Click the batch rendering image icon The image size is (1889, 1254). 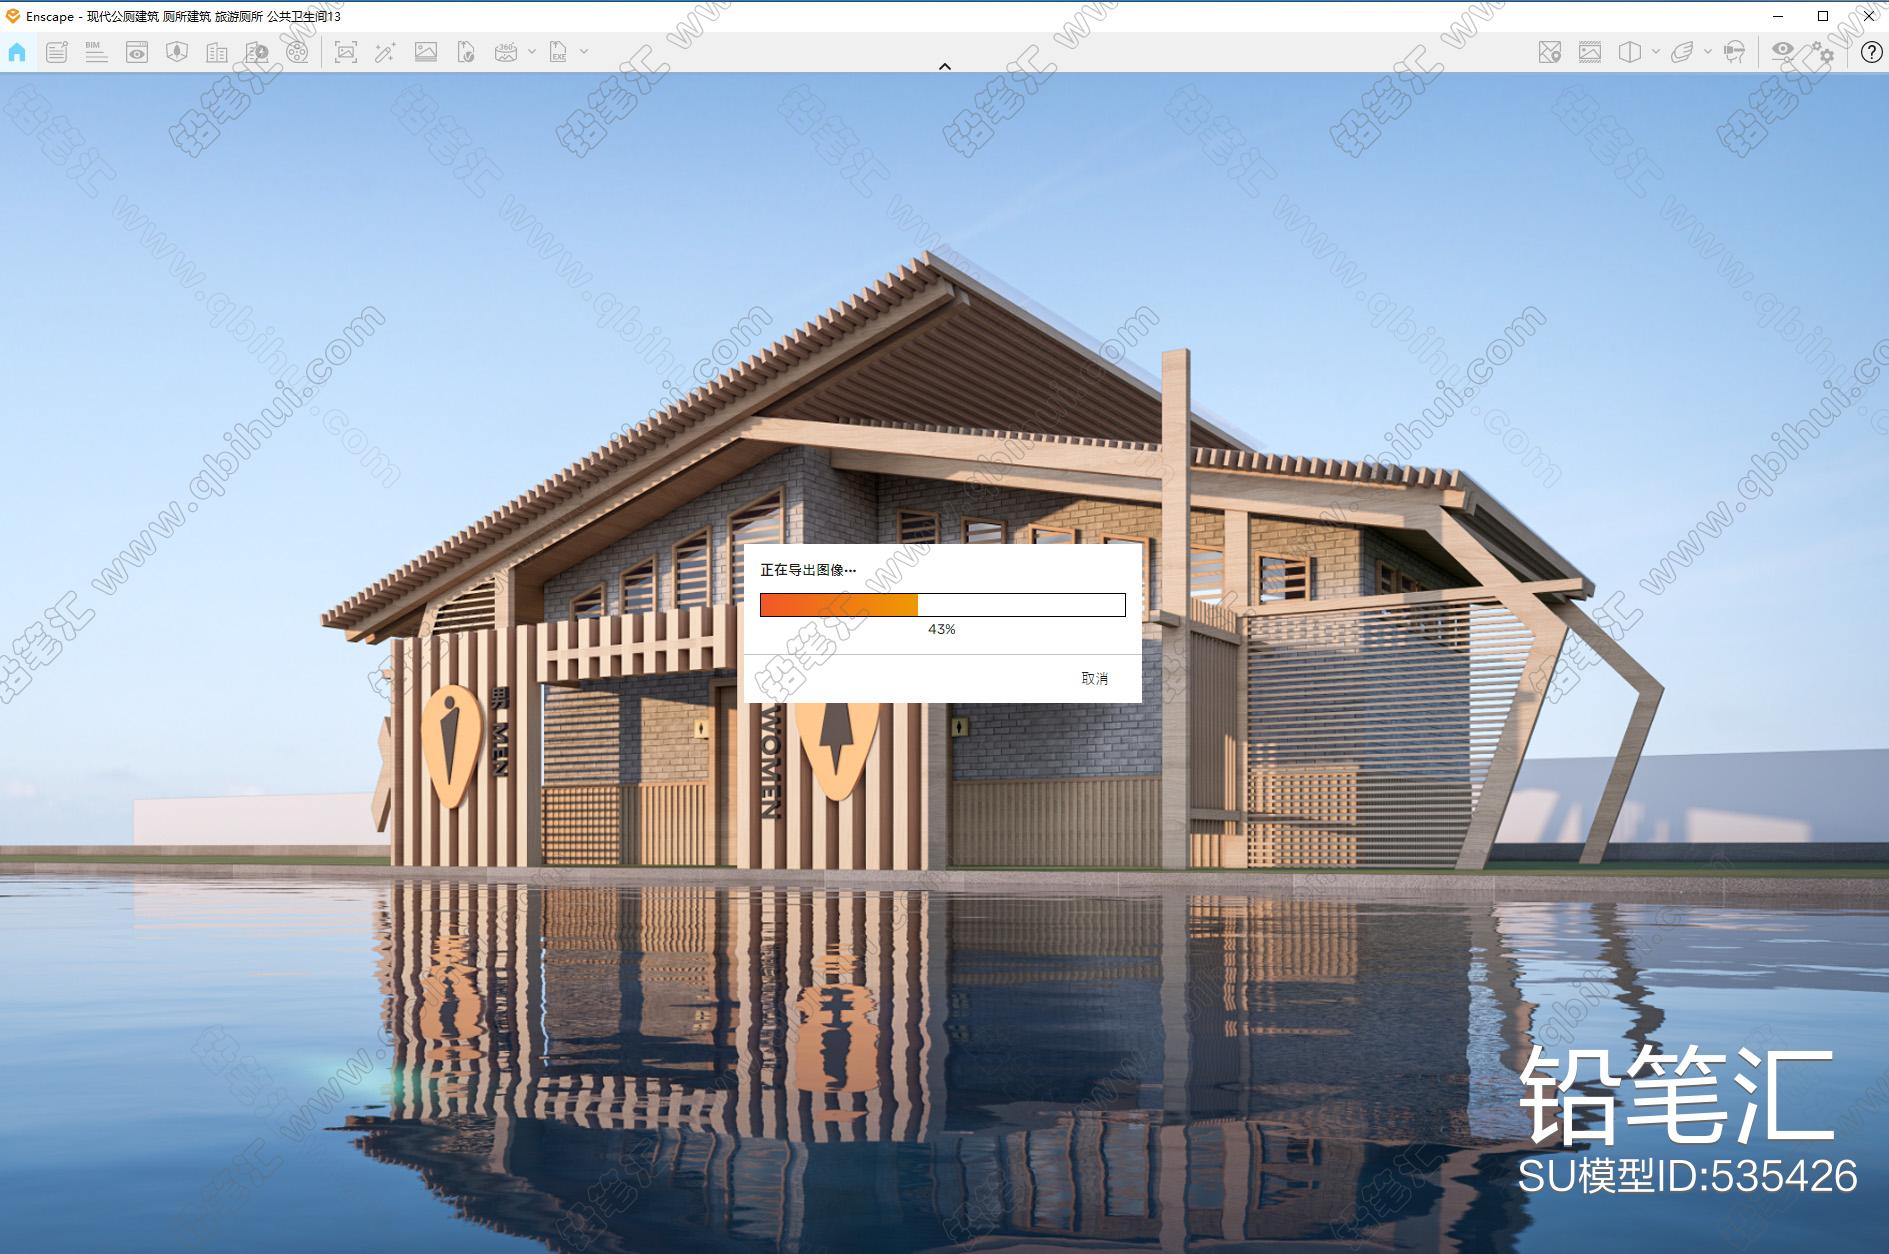click(426, 52)
